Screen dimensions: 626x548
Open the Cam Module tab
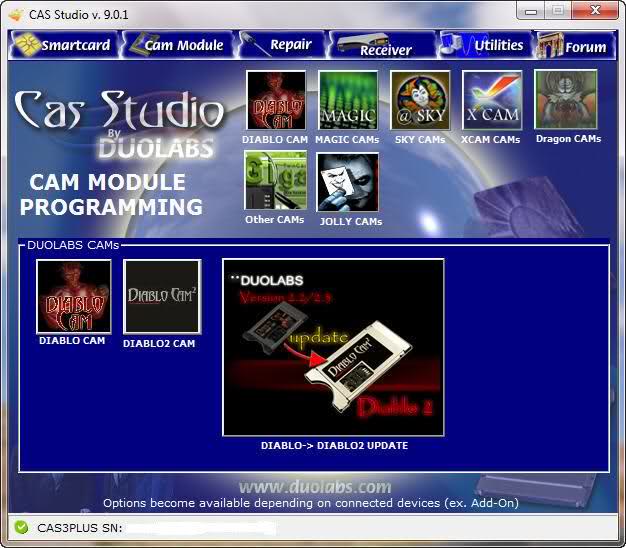tap(176, 45)
